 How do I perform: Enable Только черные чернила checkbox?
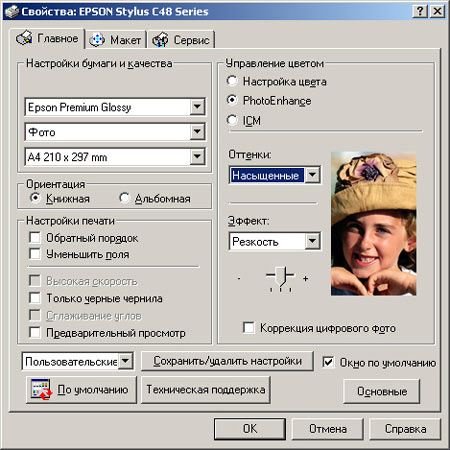[x=35, y=298]
